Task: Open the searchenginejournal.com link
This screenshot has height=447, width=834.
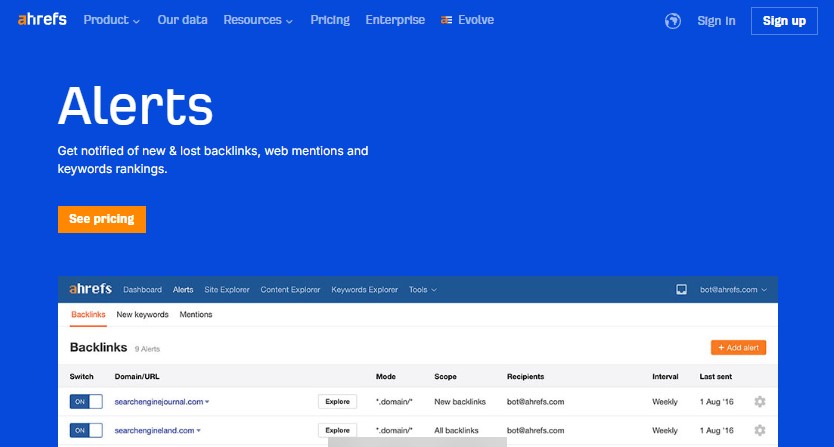Action: 159,402
